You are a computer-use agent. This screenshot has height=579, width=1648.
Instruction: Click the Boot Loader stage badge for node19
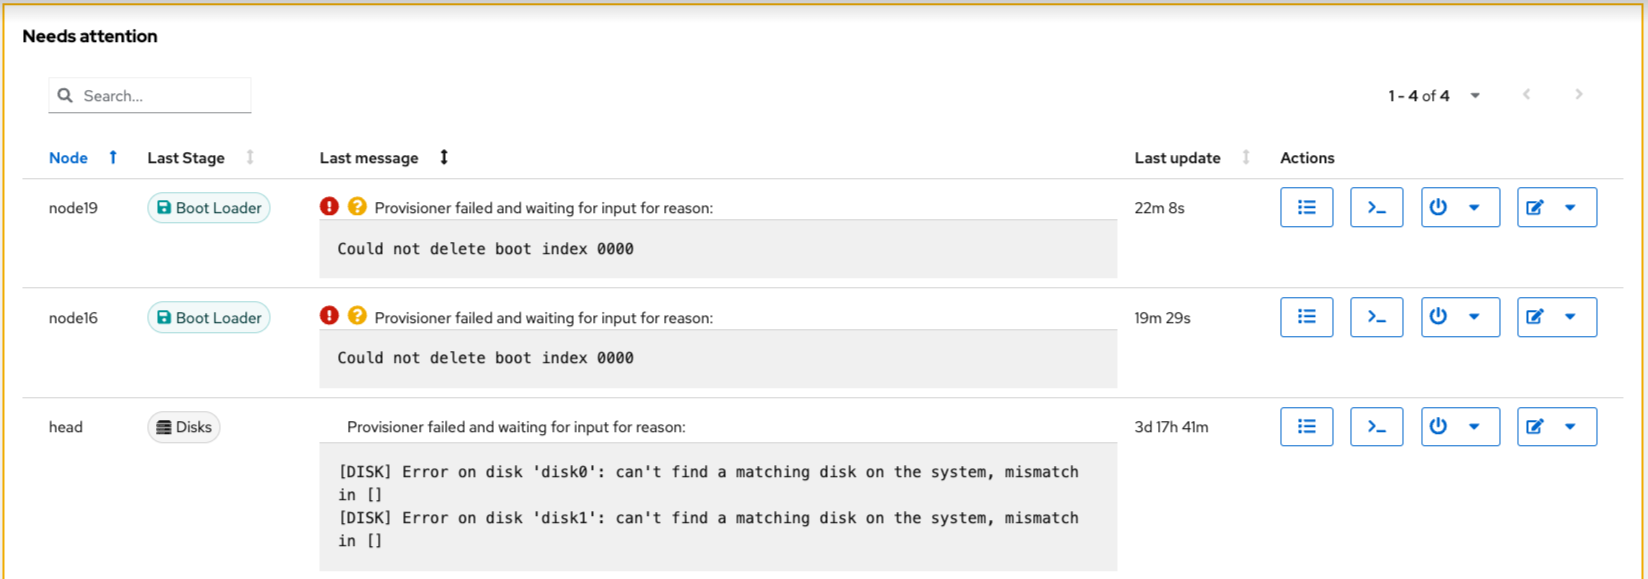209,208
